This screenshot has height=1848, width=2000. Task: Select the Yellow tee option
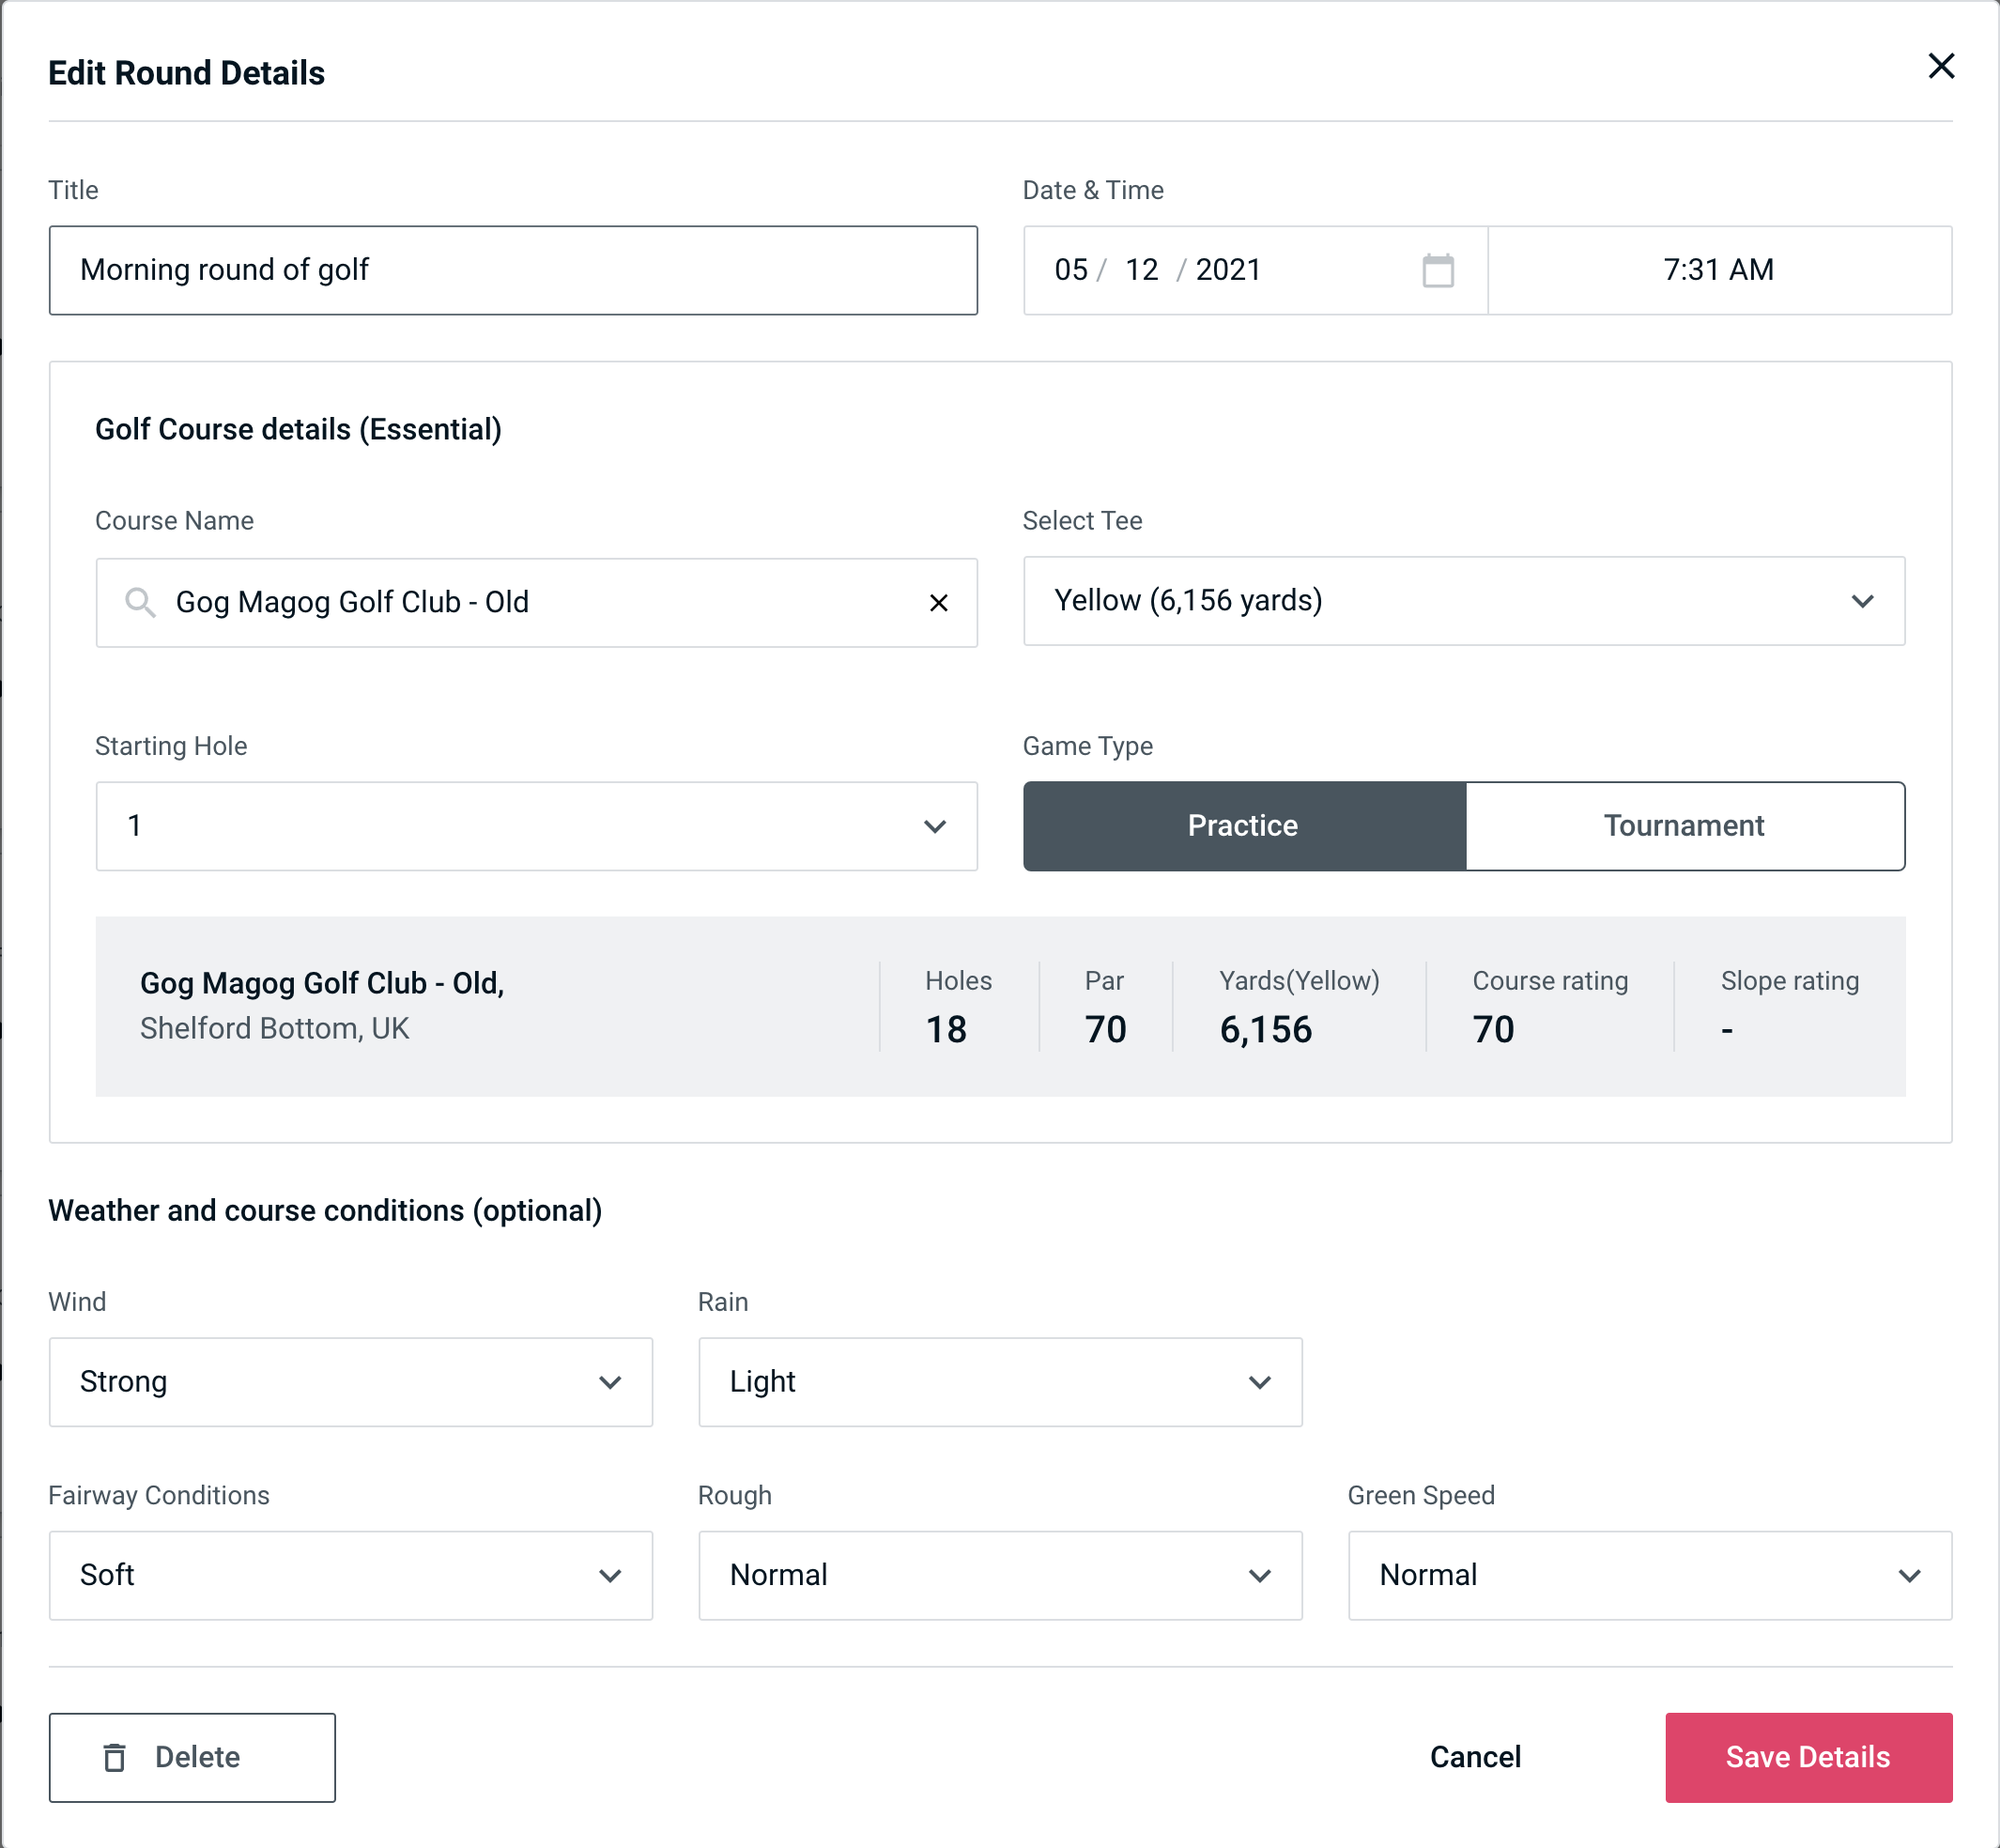(1462, 601)
